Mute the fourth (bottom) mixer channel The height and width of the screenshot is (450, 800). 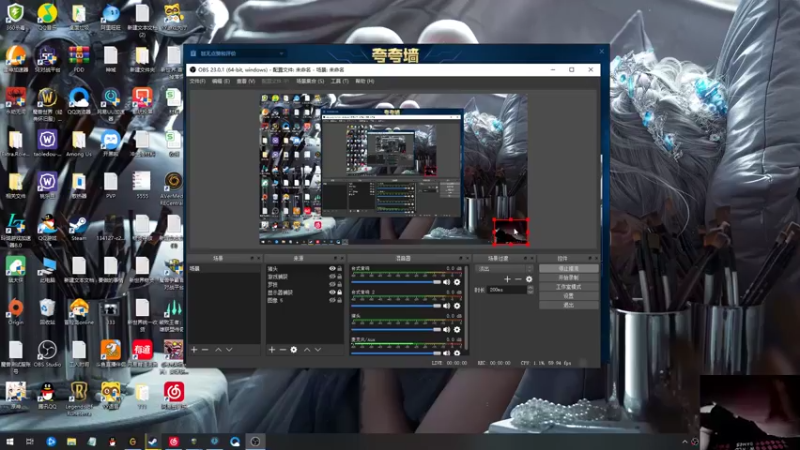447,353
